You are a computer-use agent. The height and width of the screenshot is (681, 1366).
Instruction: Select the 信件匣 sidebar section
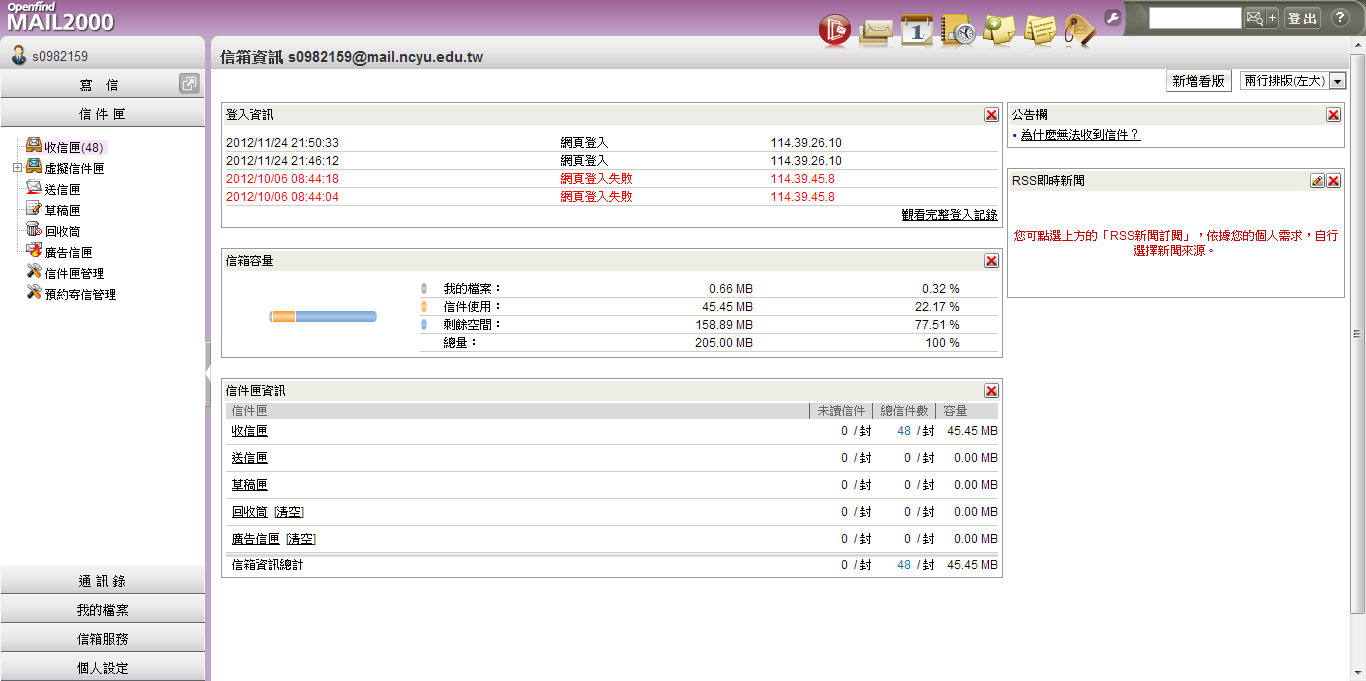pyautogui.click(x=102, y=114)
